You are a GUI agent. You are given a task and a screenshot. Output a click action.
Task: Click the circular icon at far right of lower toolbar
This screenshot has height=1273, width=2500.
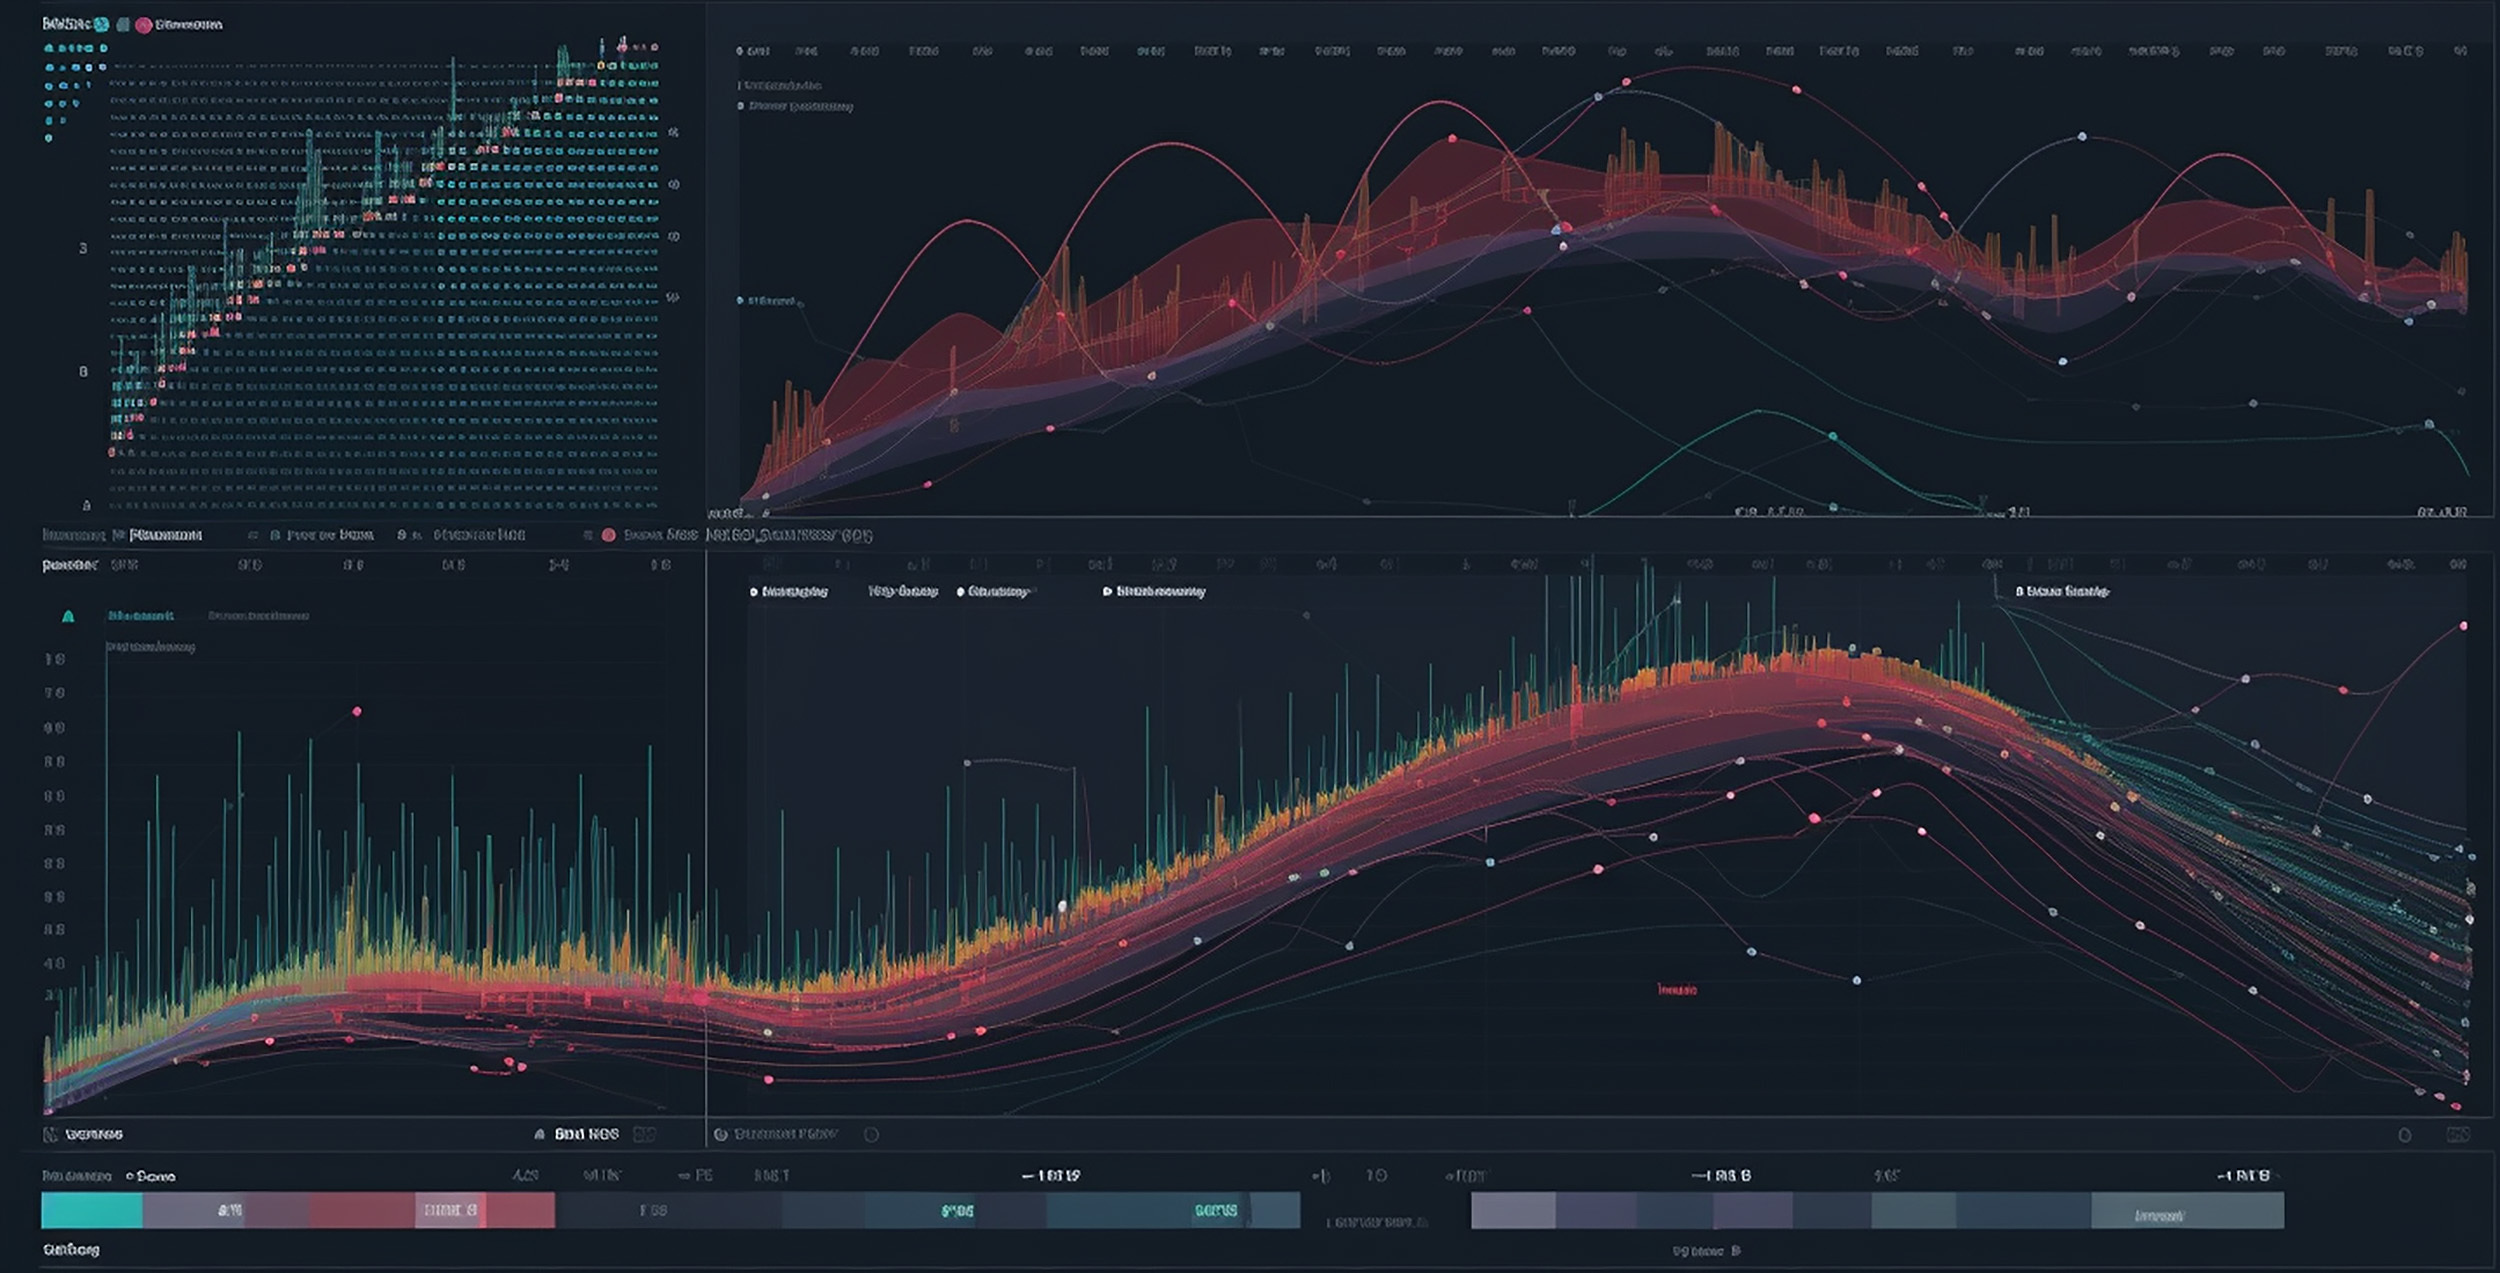point(2405,1135)
